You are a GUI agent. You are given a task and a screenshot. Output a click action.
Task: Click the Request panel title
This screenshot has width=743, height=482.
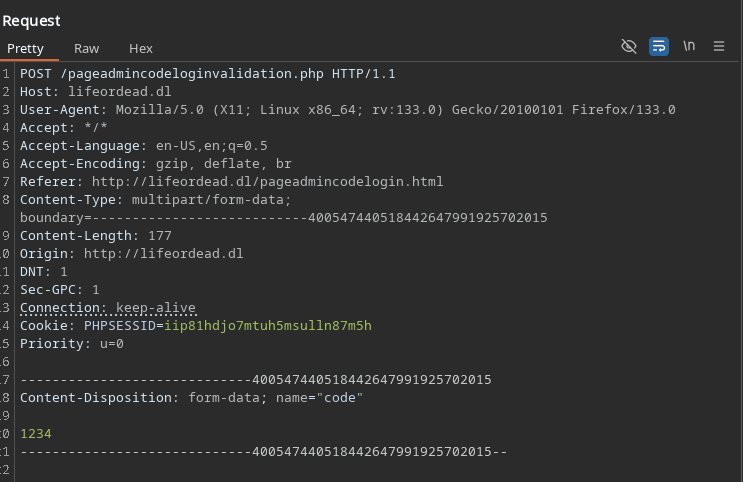[x=32, y=20]
